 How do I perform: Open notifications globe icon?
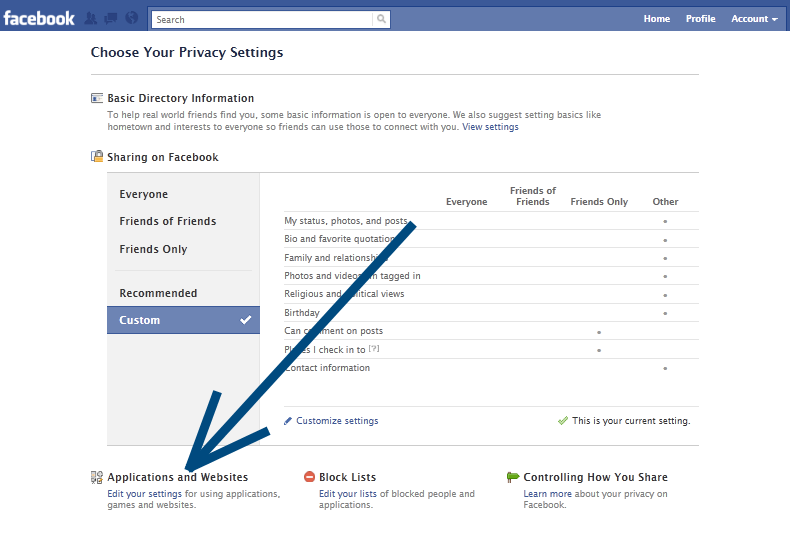click(x=130, y=19)
